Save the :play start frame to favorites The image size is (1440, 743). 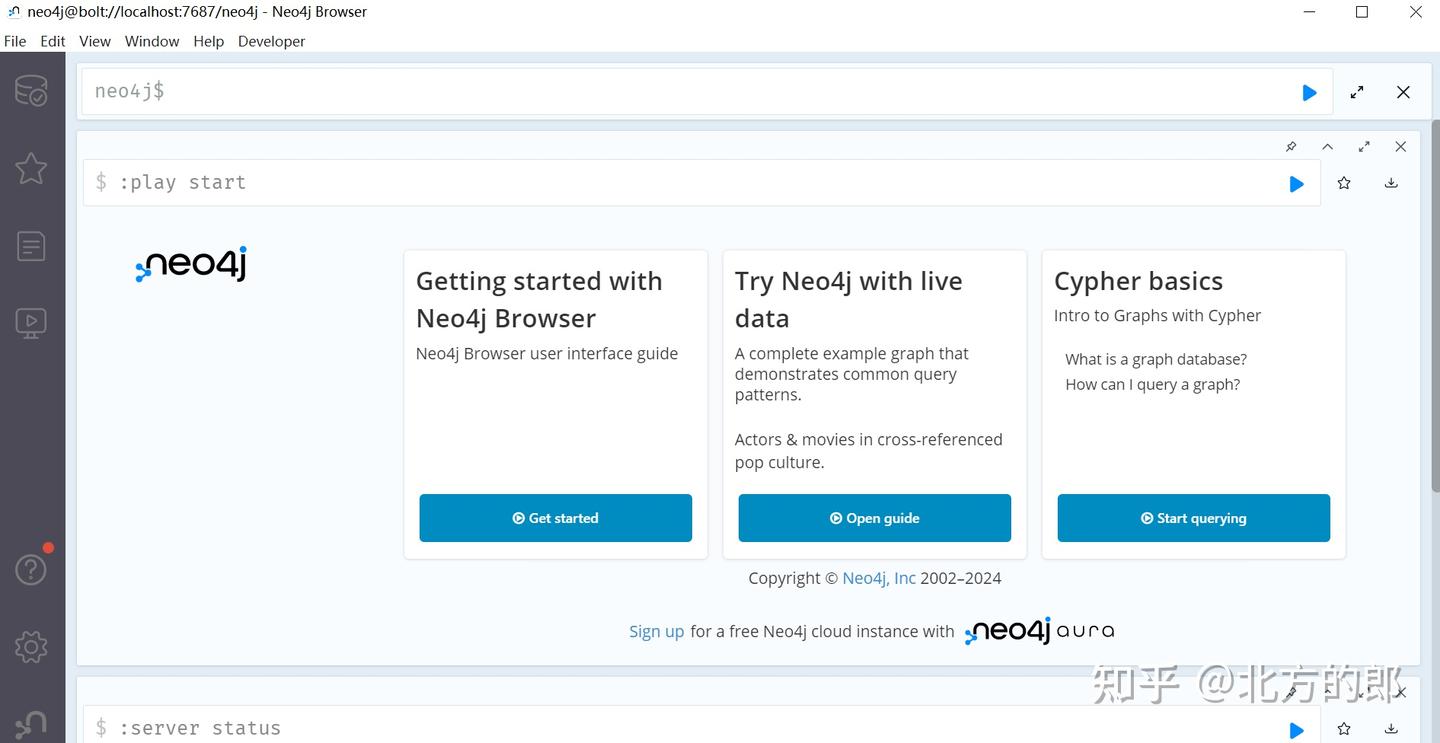pos(1343,182)
